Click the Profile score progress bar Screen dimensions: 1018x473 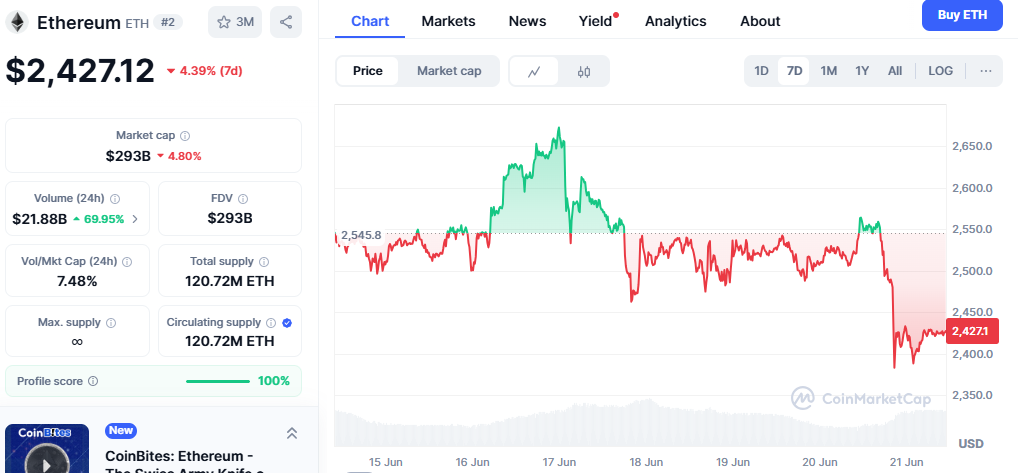[x=217, y=381]
